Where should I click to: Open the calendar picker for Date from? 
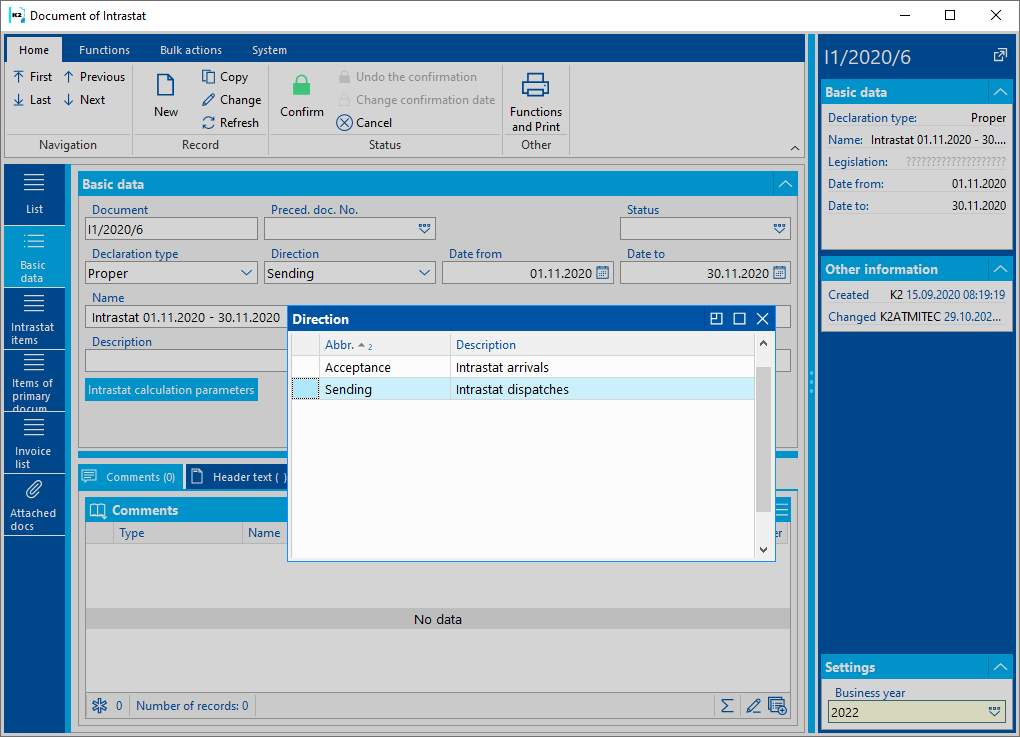[603, 273]
